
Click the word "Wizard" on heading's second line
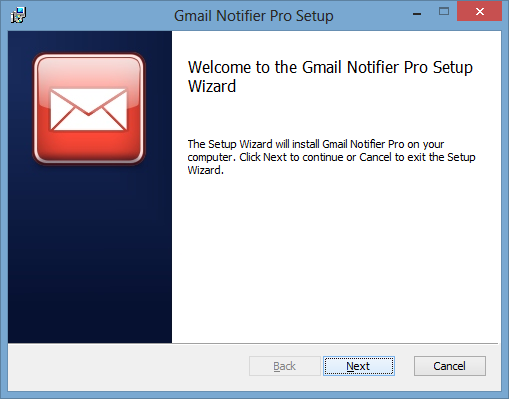[x=212, y=86]
